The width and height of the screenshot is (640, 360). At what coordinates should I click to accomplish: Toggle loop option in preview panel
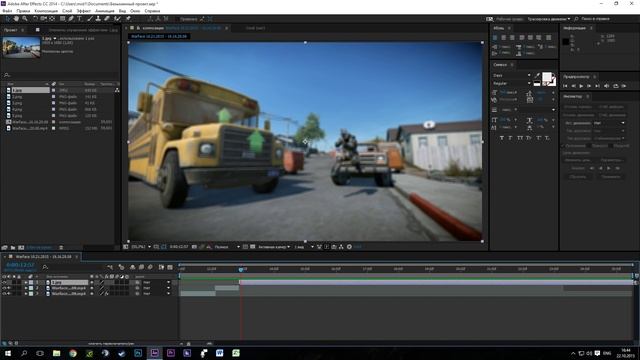click(x=616, y=86)
